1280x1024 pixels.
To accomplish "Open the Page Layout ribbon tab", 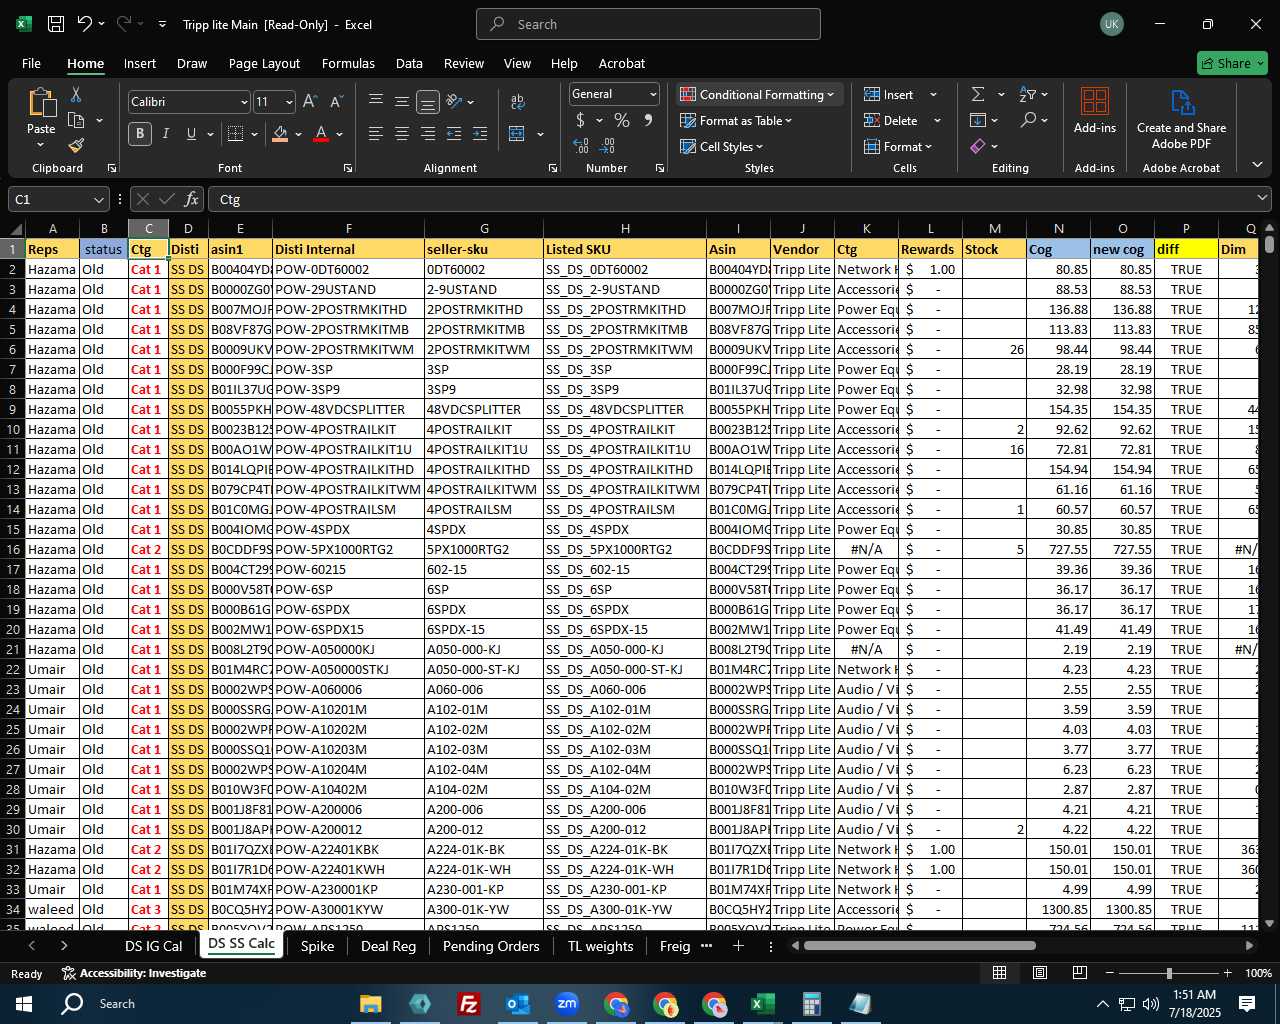I will (x=264, y=63).
